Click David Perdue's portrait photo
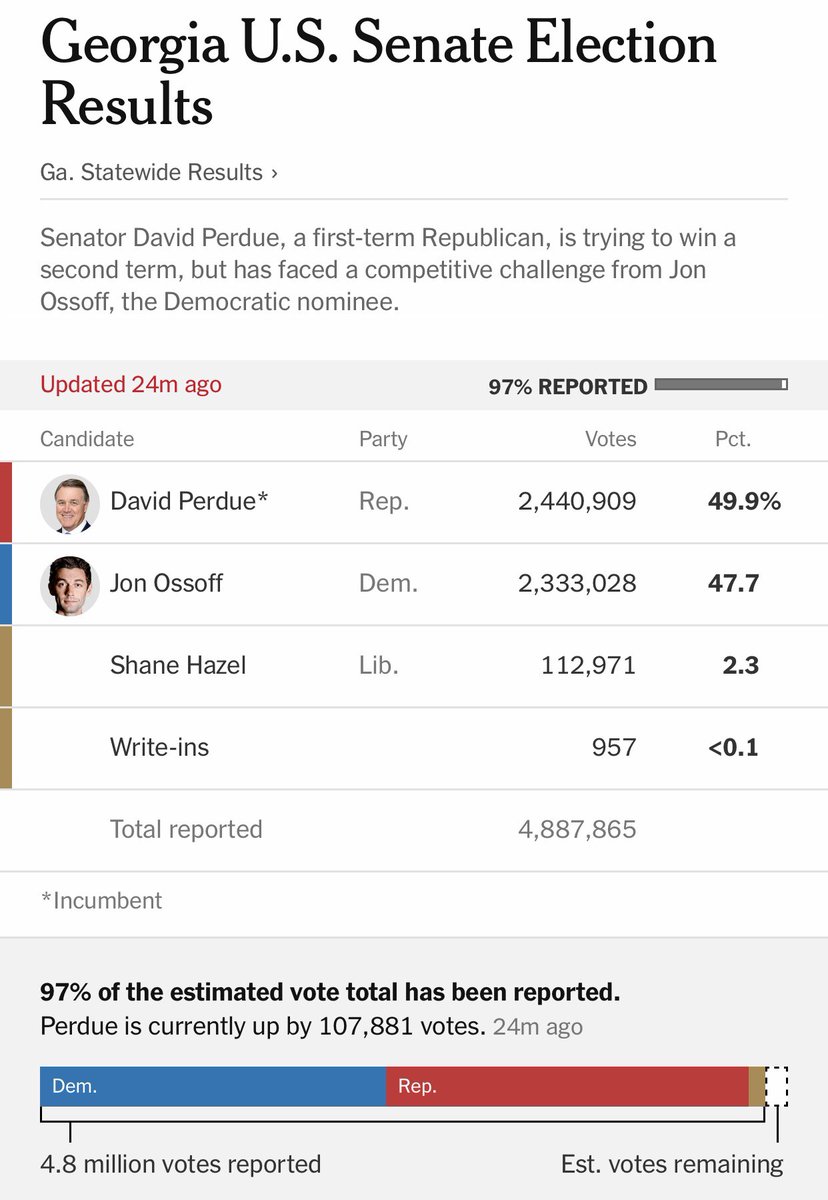The width and height of the screenshot is (828, 1200). pos(70,504)
